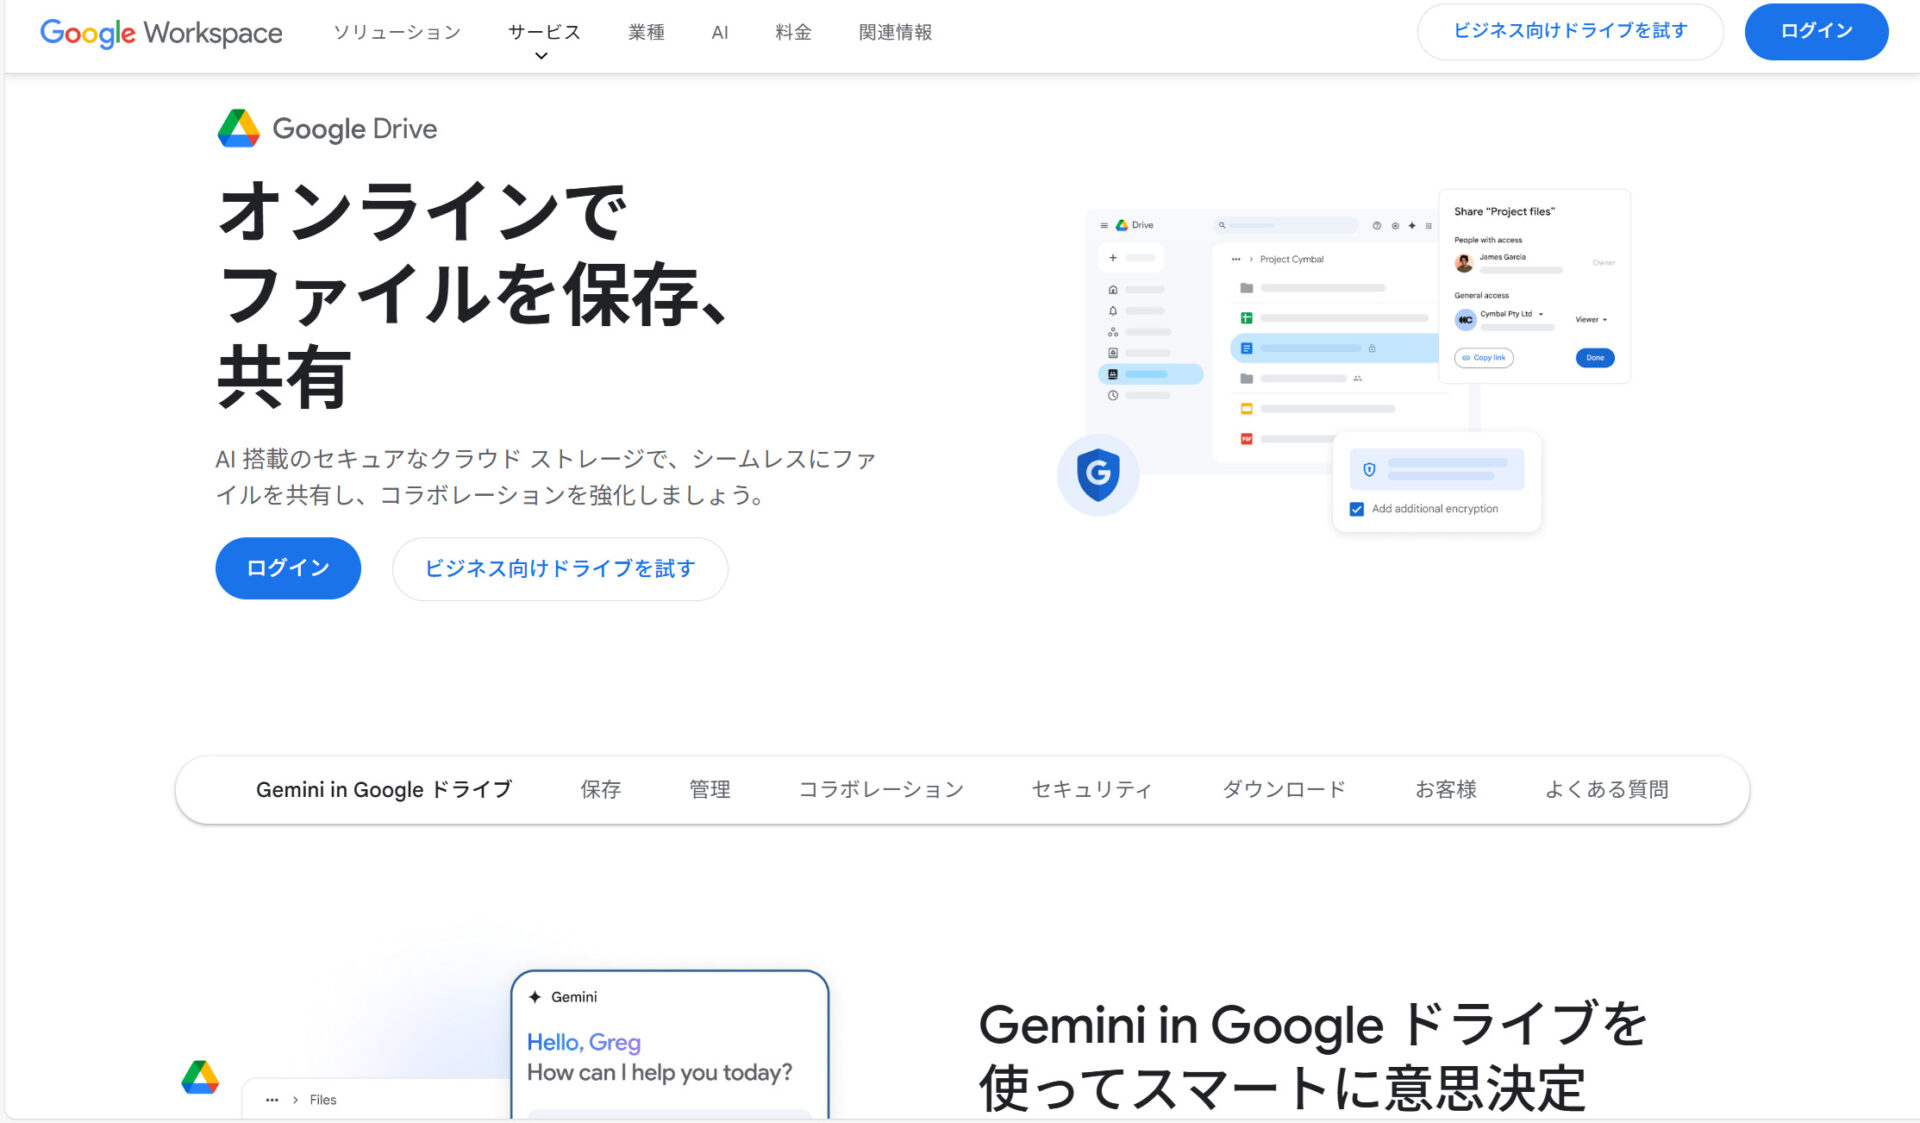Click the notifications bell in Drive sidebar
This screenshot has width=1920, height=1123.
(1113, 311)
